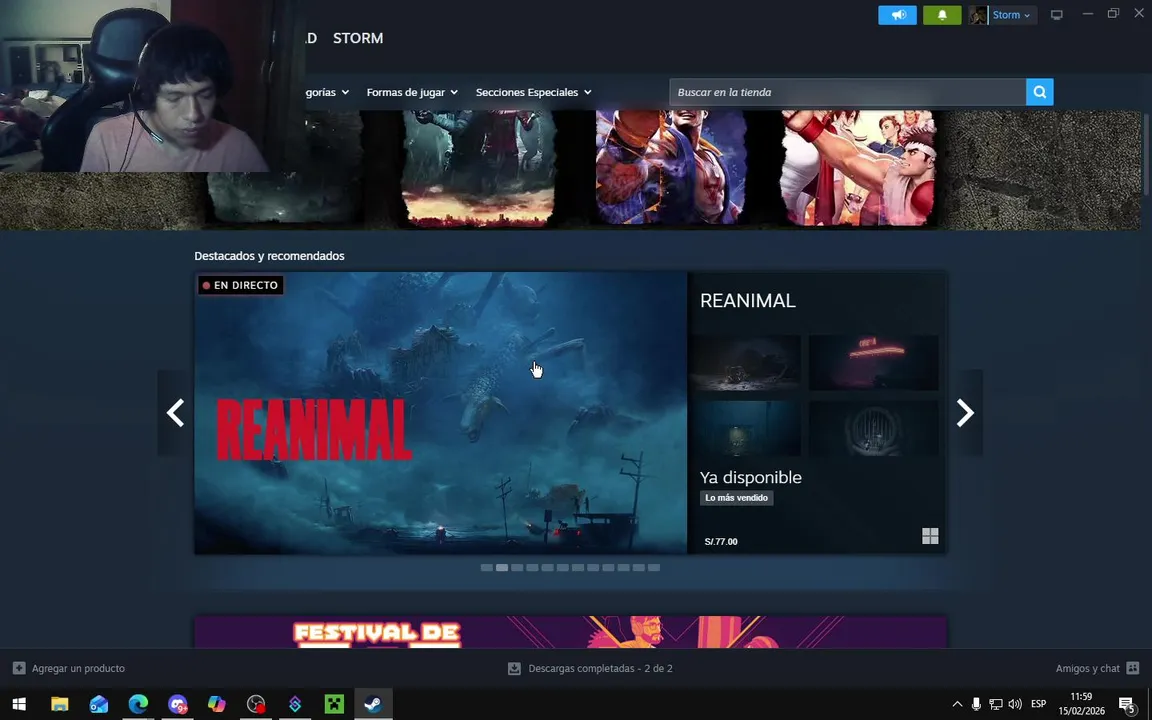
Task: Open the Ryu fighting collection banner artwork
Action: (858, 168)
